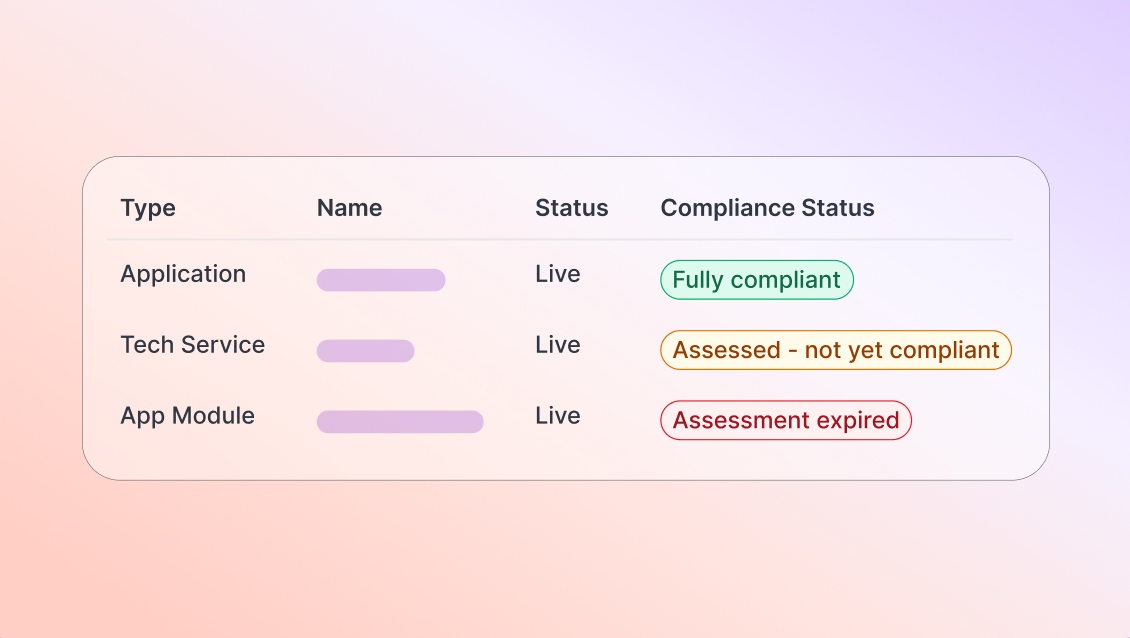Image resolution: width=1130 pixels, height=638 pixels.
Task: Click the Status column header
Action: [x=571, y=208]
